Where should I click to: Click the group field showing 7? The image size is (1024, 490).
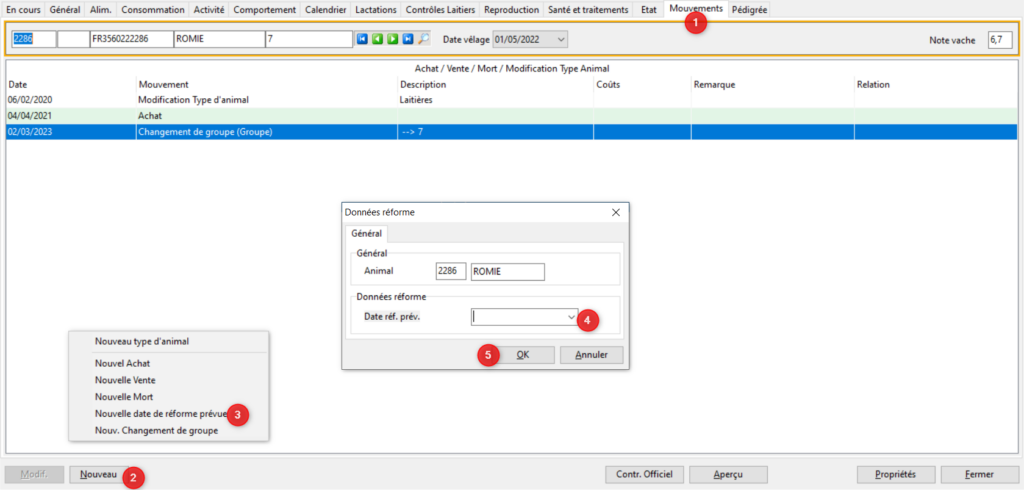tap(309, 39)
